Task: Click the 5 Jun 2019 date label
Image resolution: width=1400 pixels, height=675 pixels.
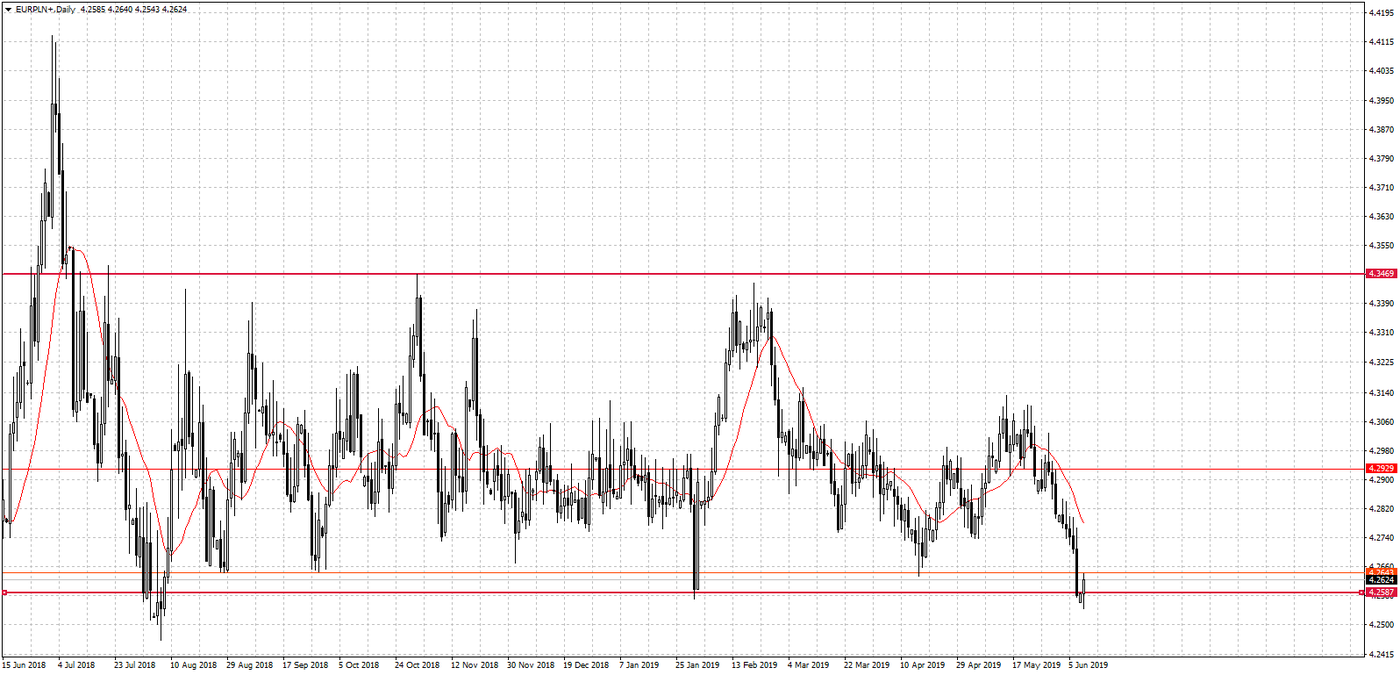Action: (1088, 664)
